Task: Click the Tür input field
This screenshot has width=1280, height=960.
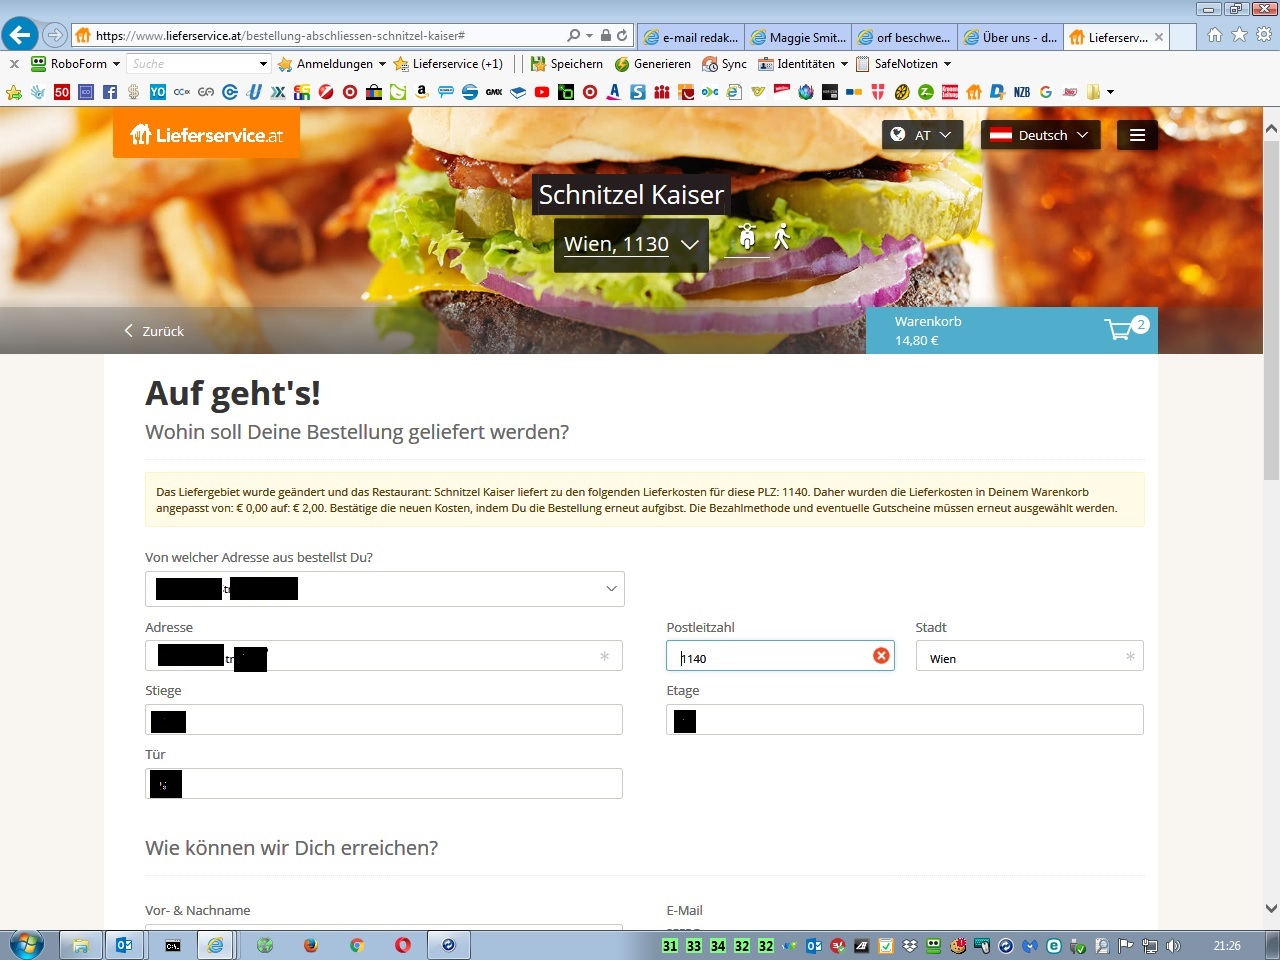Action: pos(384,783)
